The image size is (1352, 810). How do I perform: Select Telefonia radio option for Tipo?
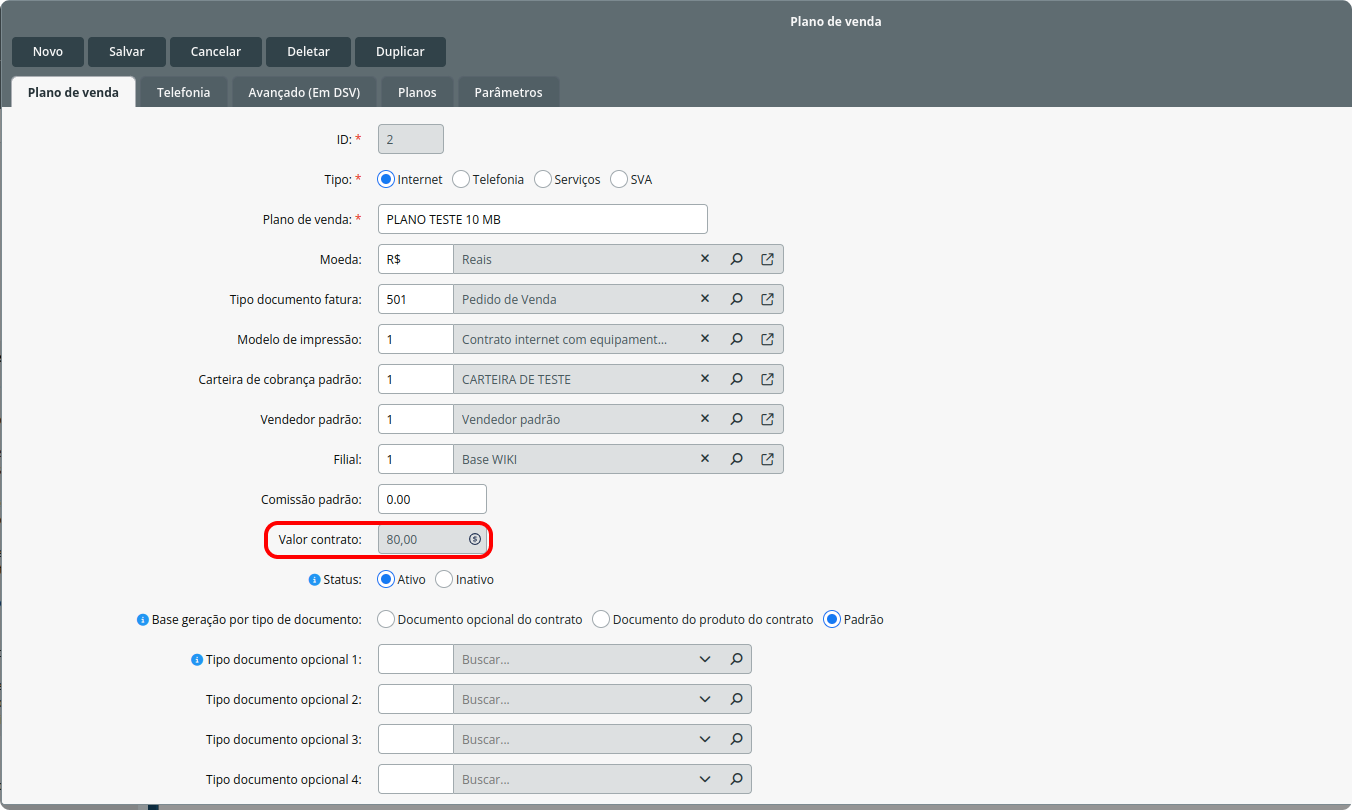461,179
